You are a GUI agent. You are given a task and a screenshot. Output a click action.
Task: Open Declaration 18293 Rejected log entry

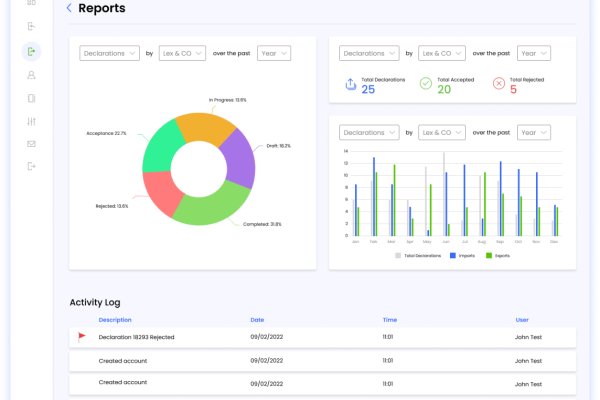point(322,337)
